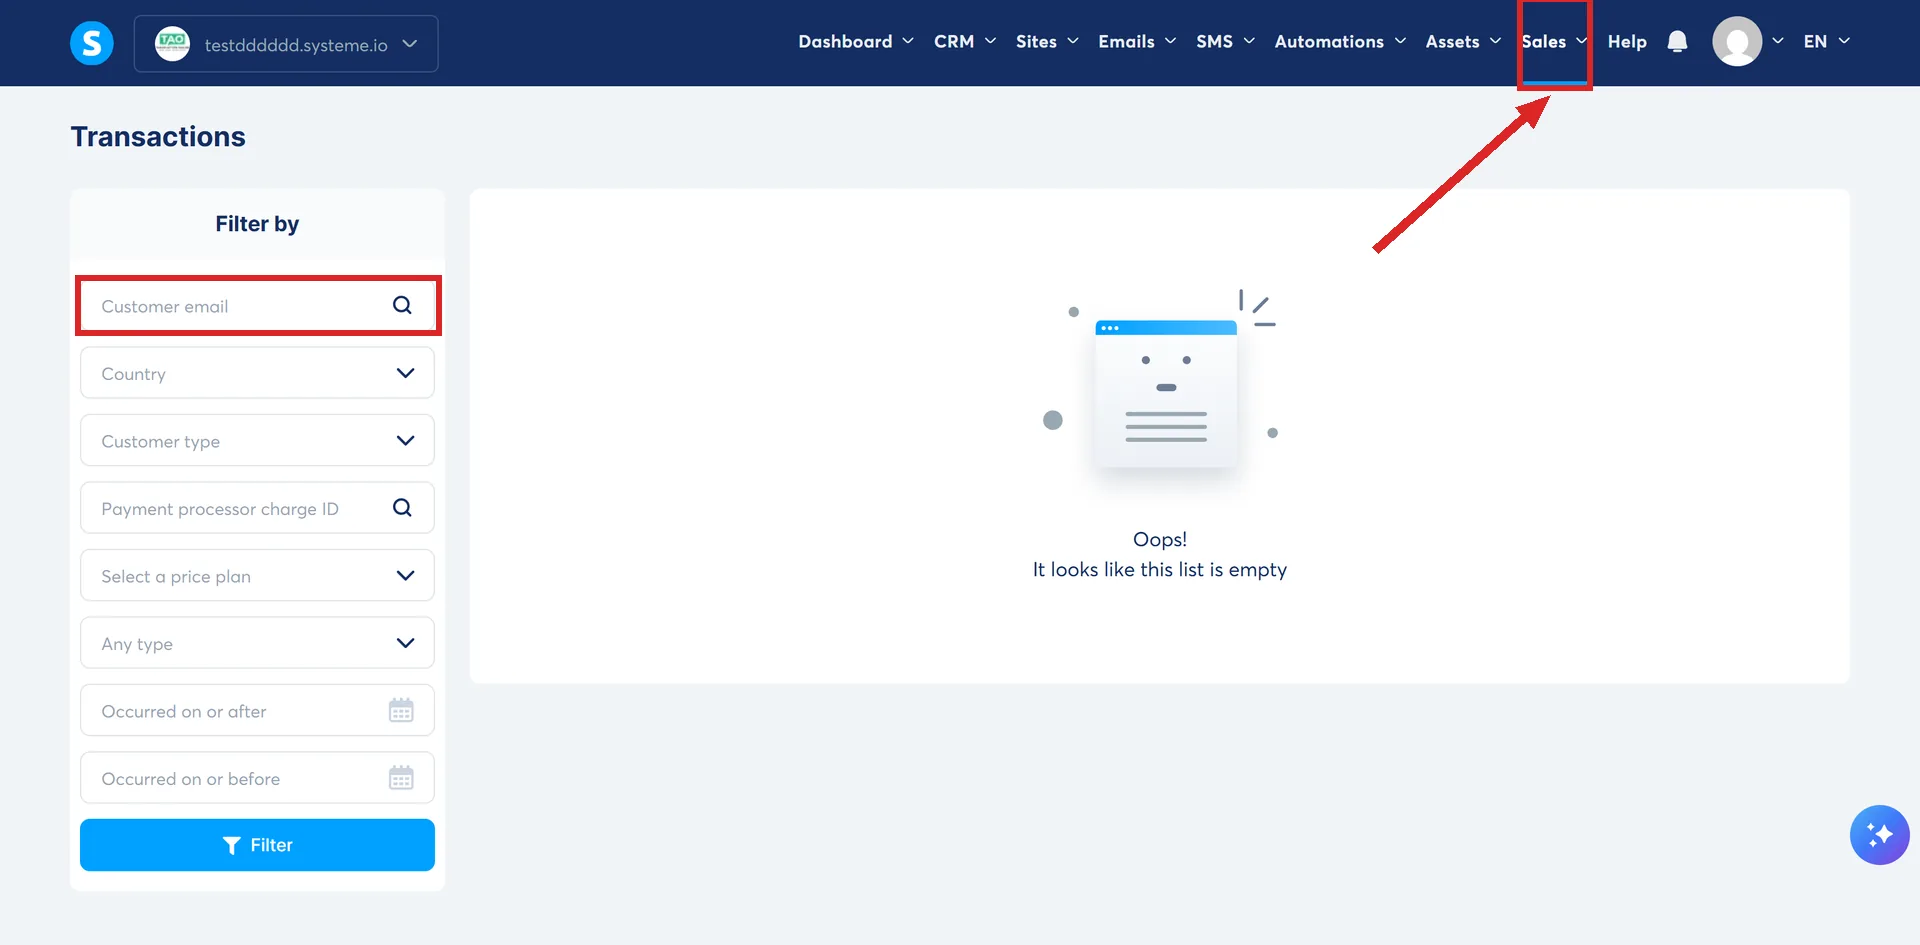Expand the testdddddd.systeme.io workspace selector

coord(286,44)
